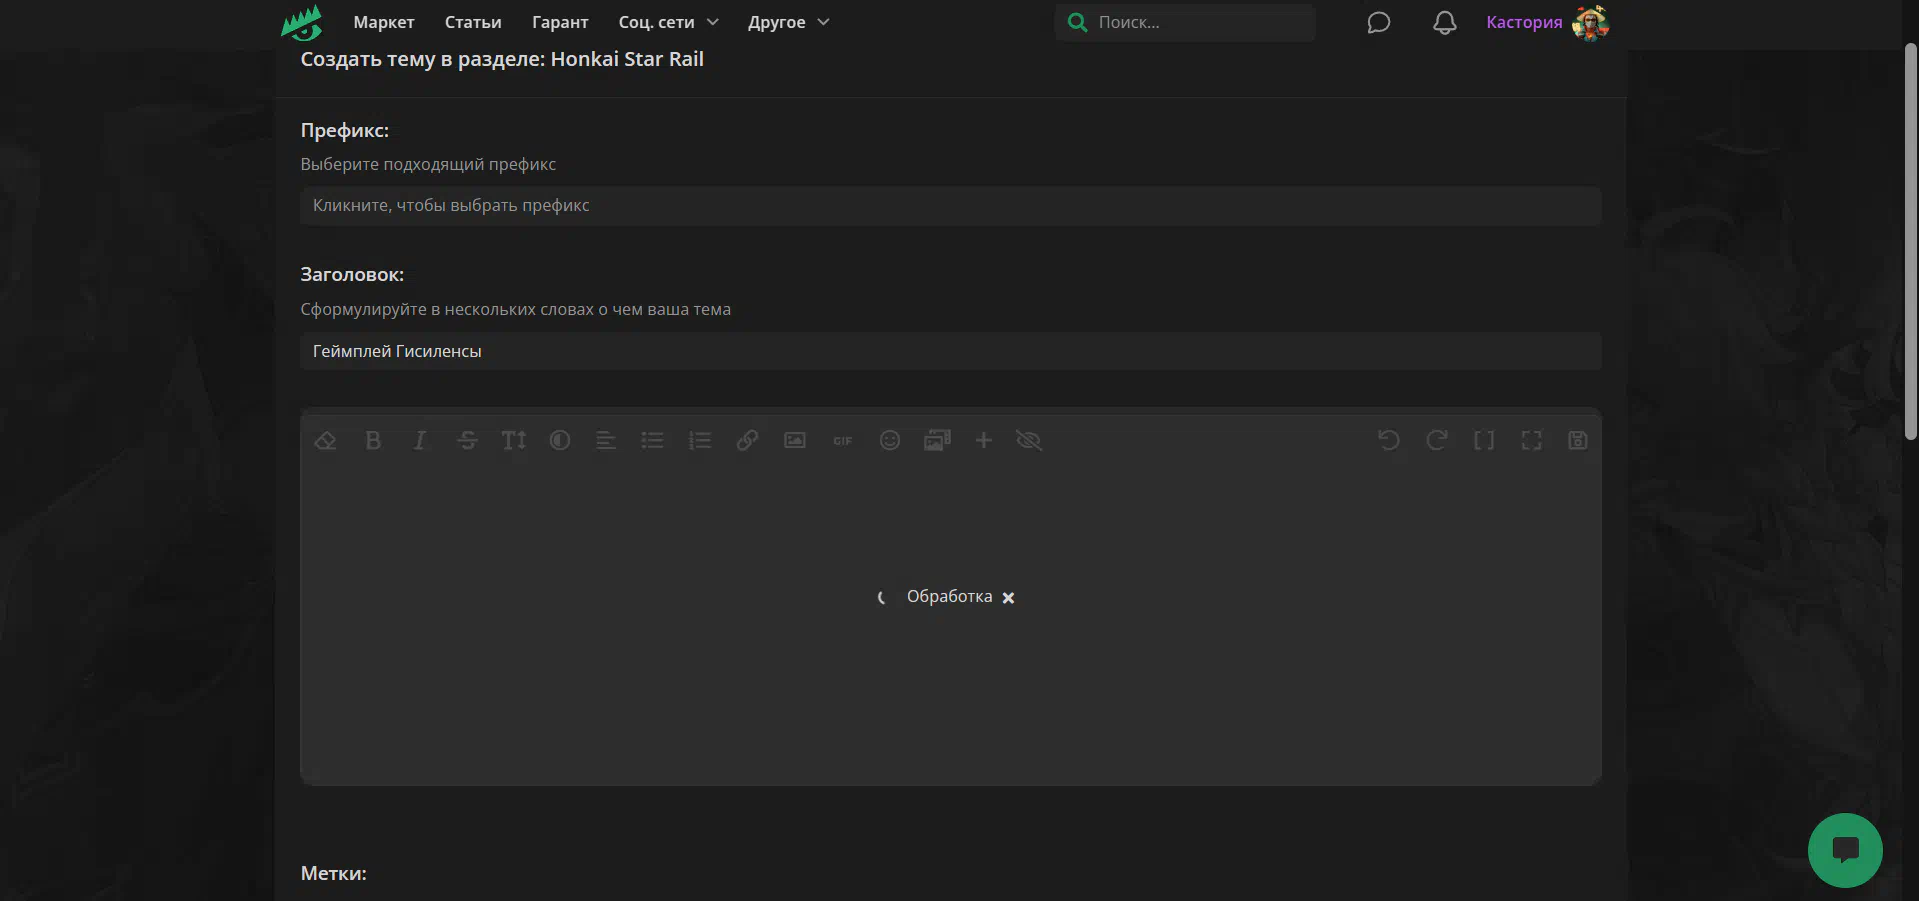The height and width of the screenshot is (901, 1919).
Task: Open the Кастория profile link
Action: tap(1524, 22)
